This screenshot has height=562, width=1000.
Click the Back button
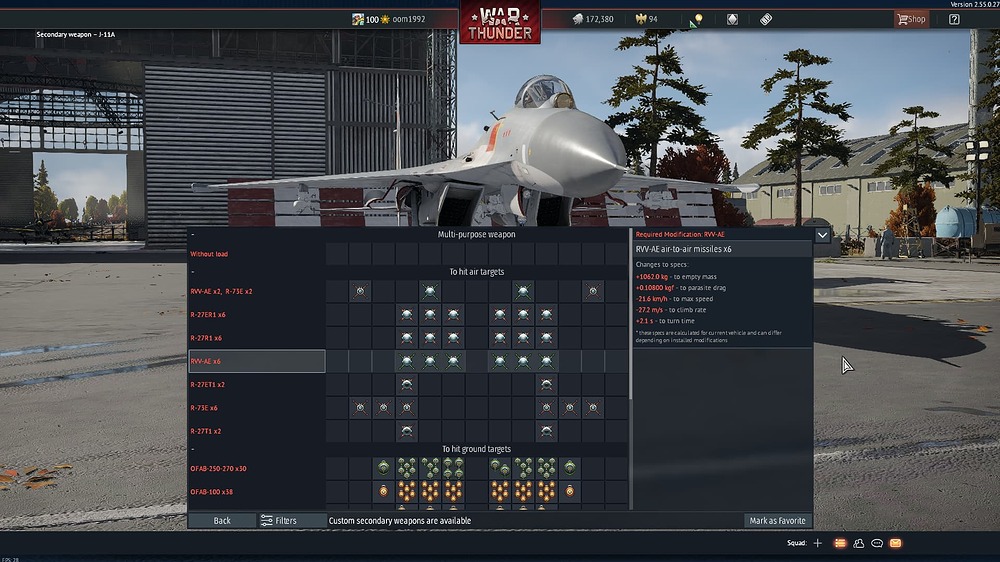click(222, 521)
